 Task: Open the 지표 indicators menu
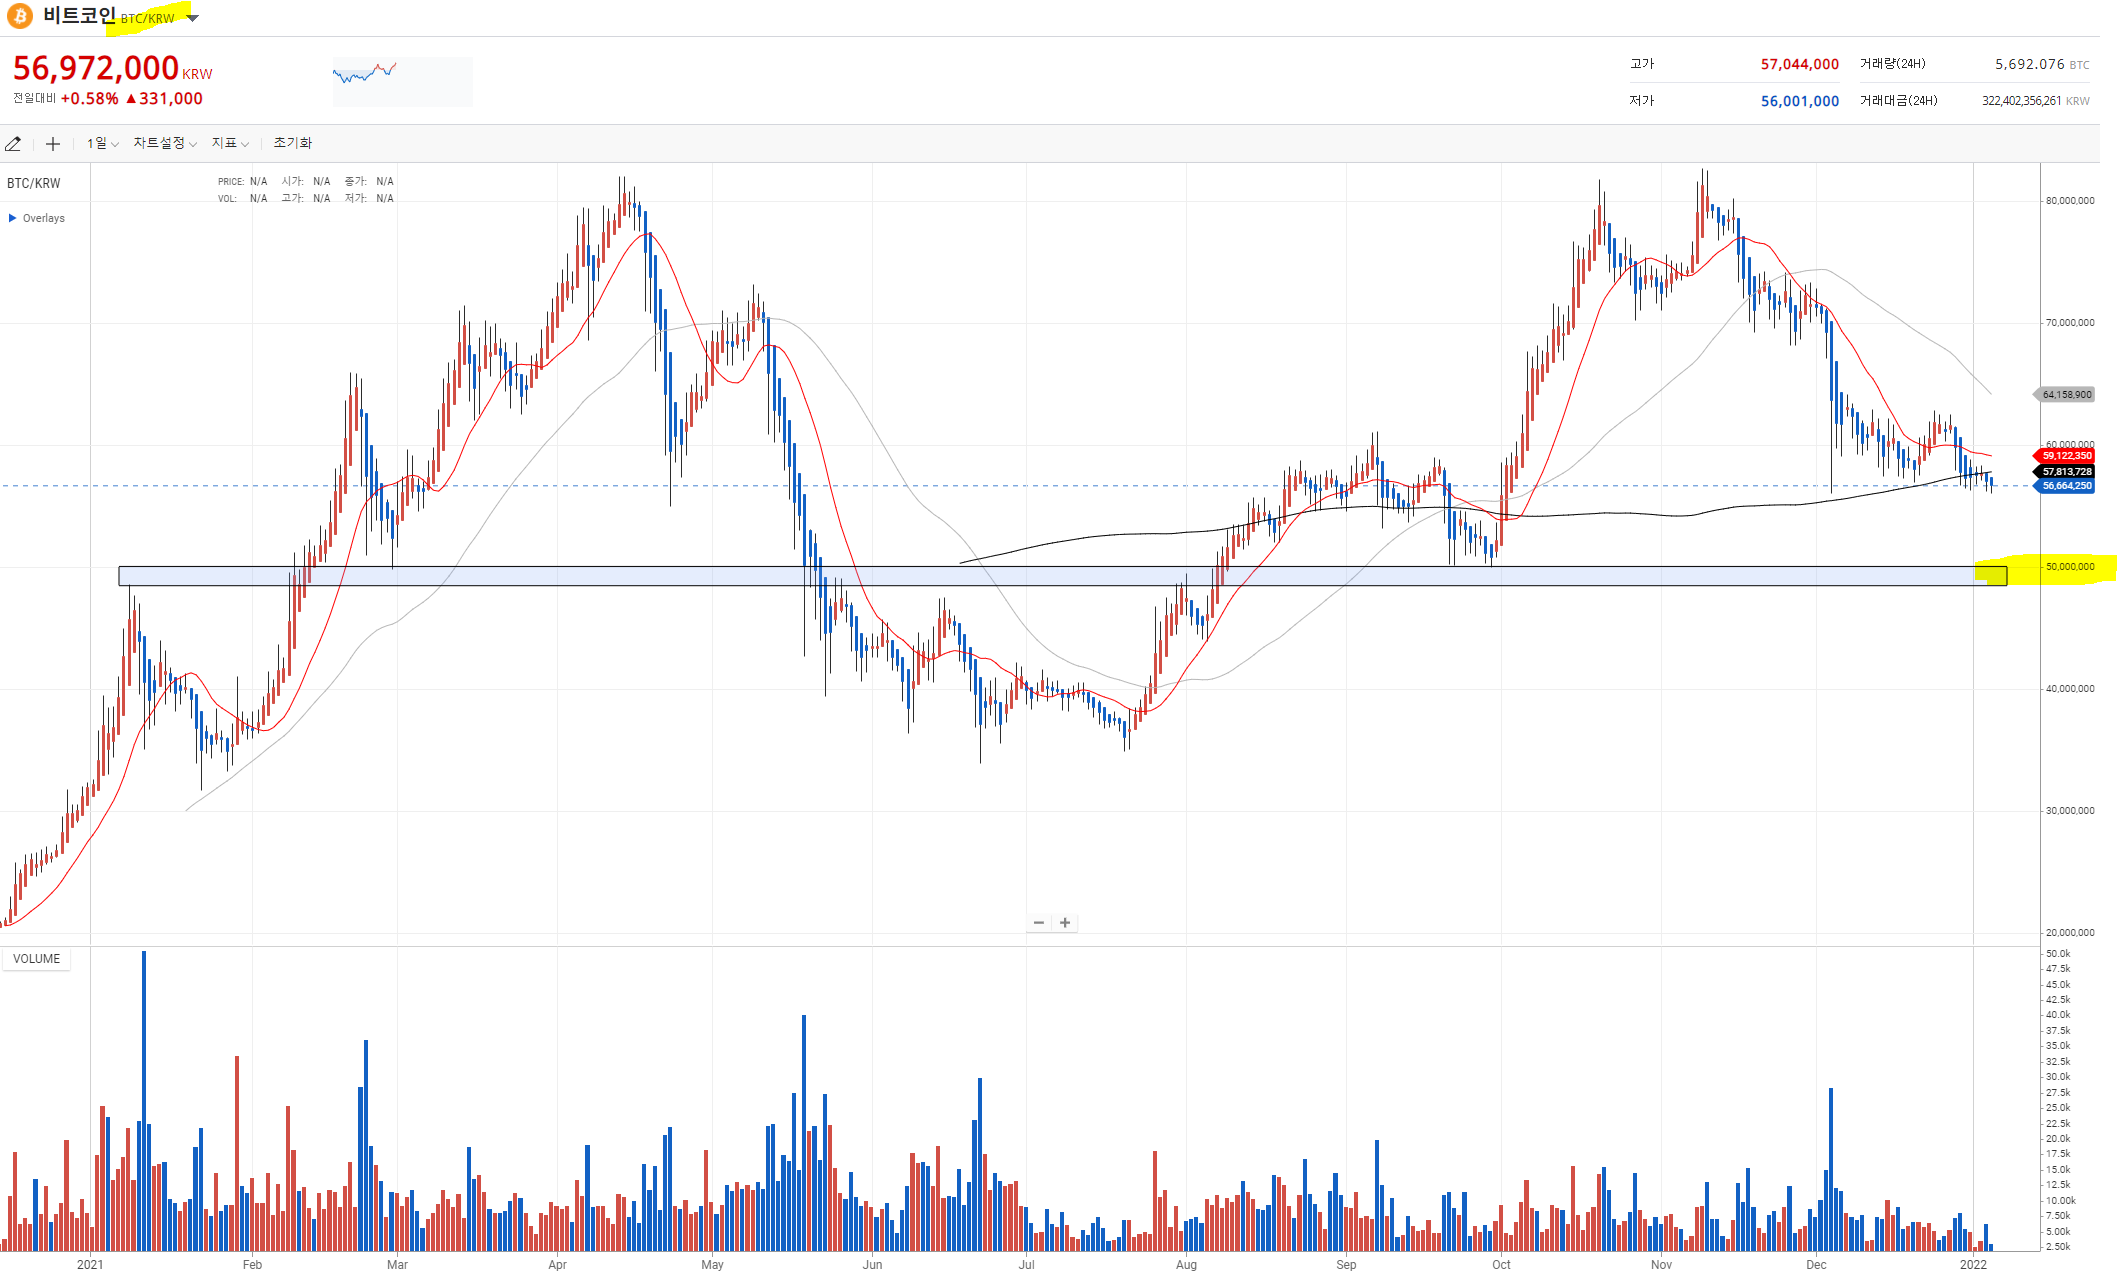(230, 144)
